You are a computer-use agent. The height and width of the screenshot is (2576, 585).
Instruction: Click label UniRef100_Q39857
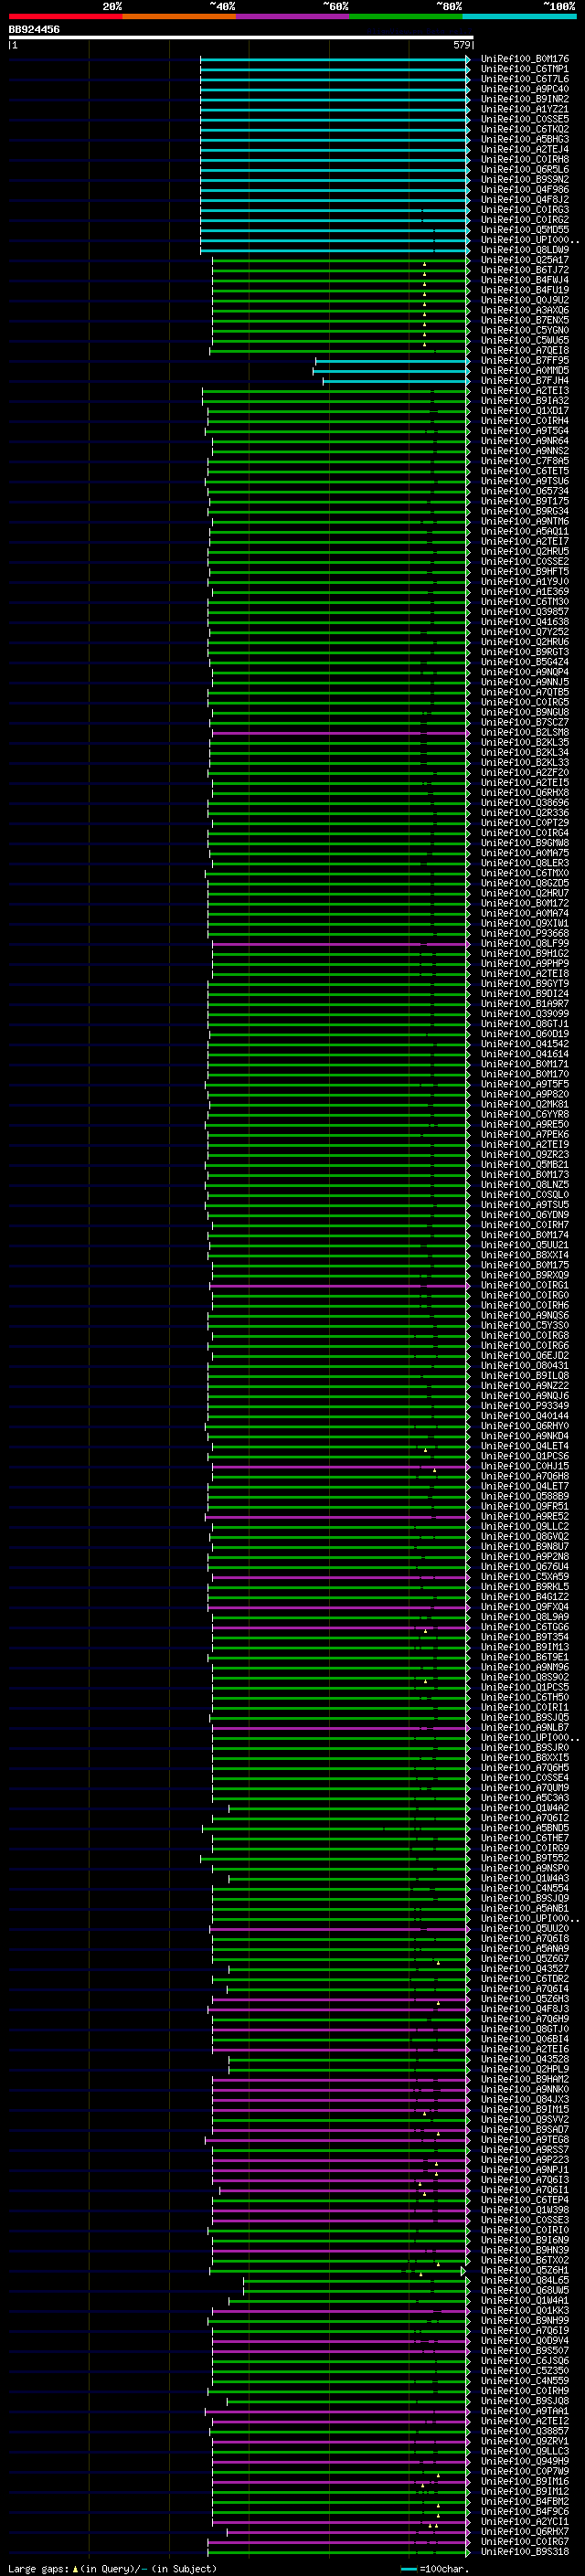(x=525, y=612)
